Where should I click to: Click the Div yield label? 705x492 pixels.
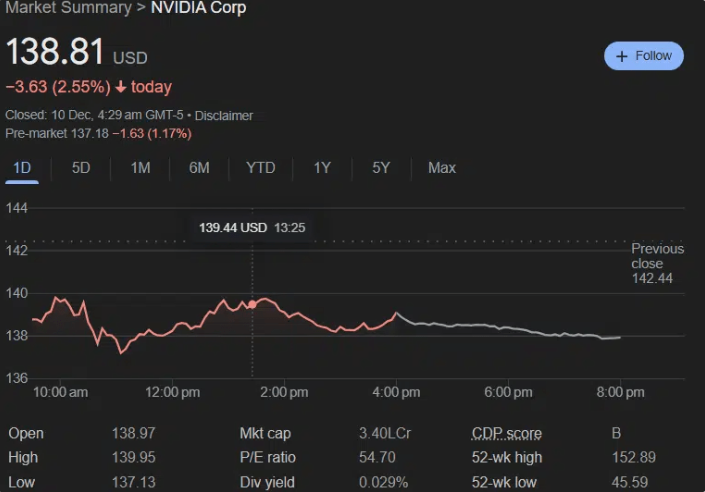267,482
